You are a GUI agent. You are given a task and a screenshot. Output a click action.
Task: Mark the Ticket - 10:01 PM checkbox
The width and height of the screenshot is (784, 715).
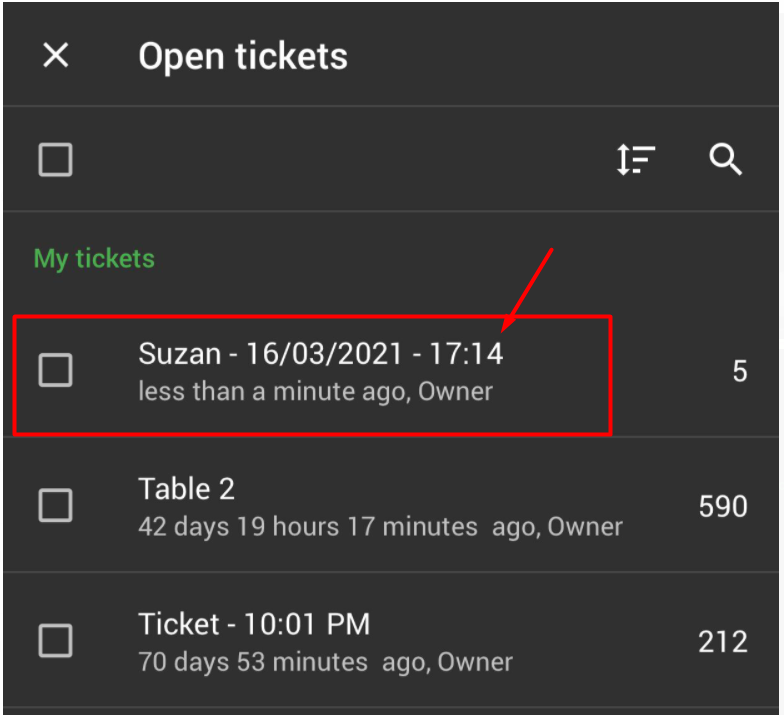coord(55,640)
